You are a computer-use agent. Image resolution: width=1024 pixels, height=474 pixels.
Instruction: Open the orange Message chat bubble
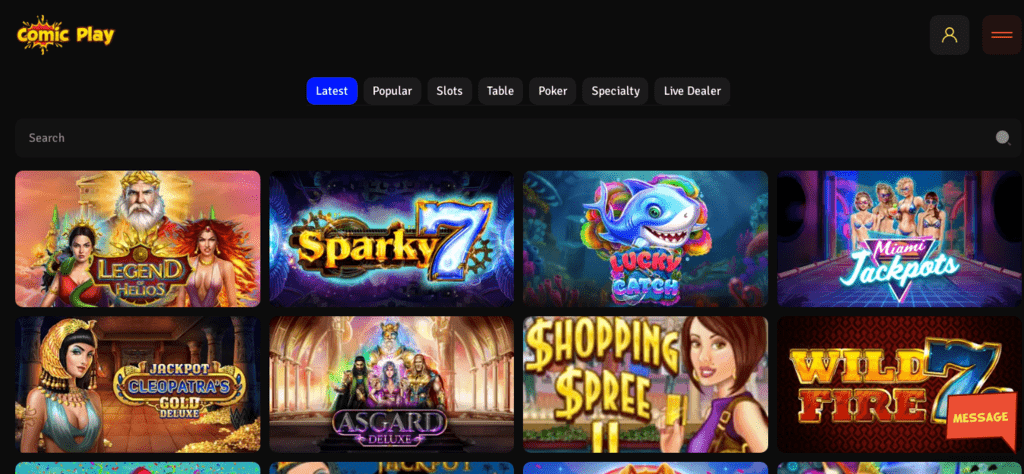tap(982, 419)
